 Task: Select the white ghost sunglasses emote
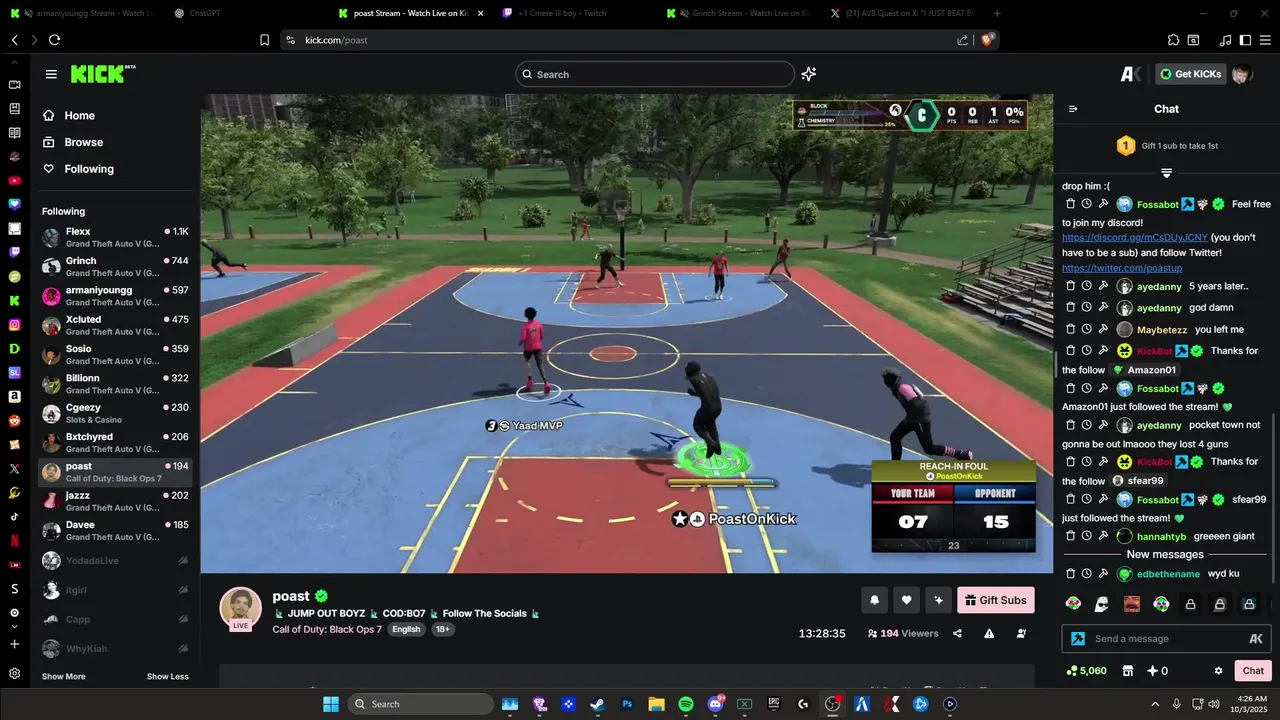(x=1102, y=604)
